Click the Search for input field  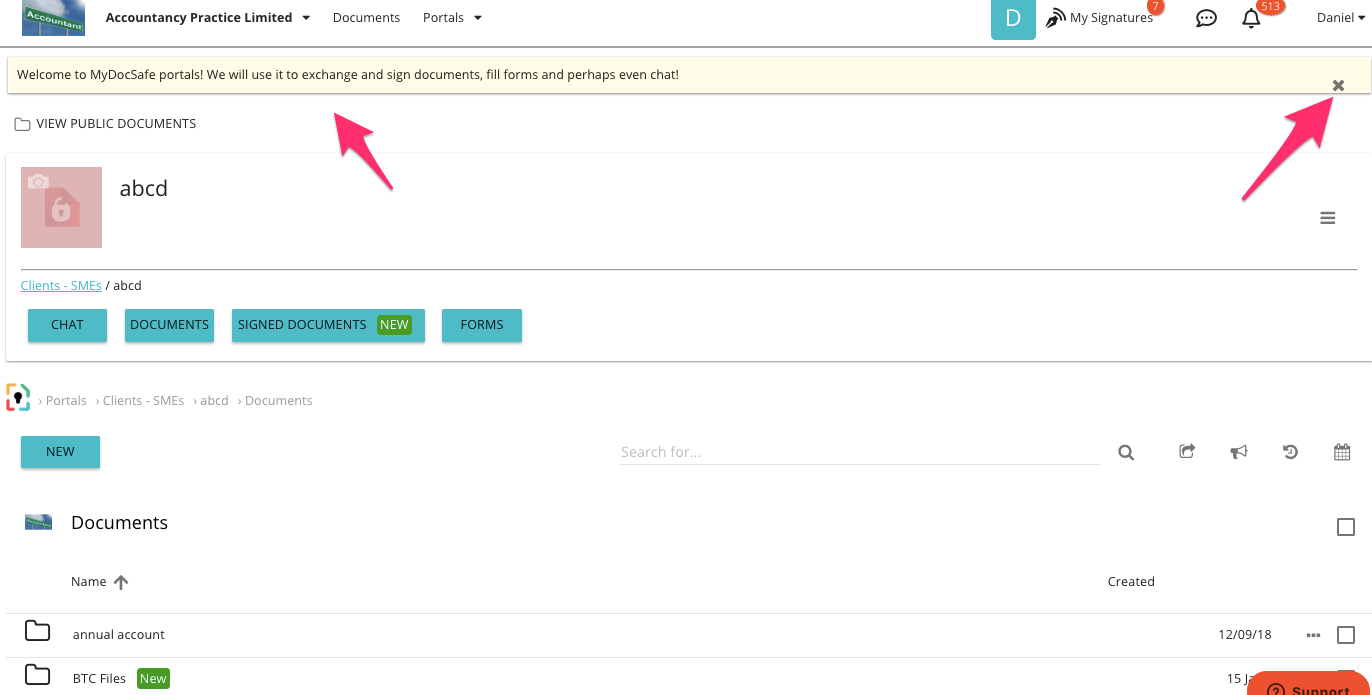pyautogui.click(x=858, y=452)
